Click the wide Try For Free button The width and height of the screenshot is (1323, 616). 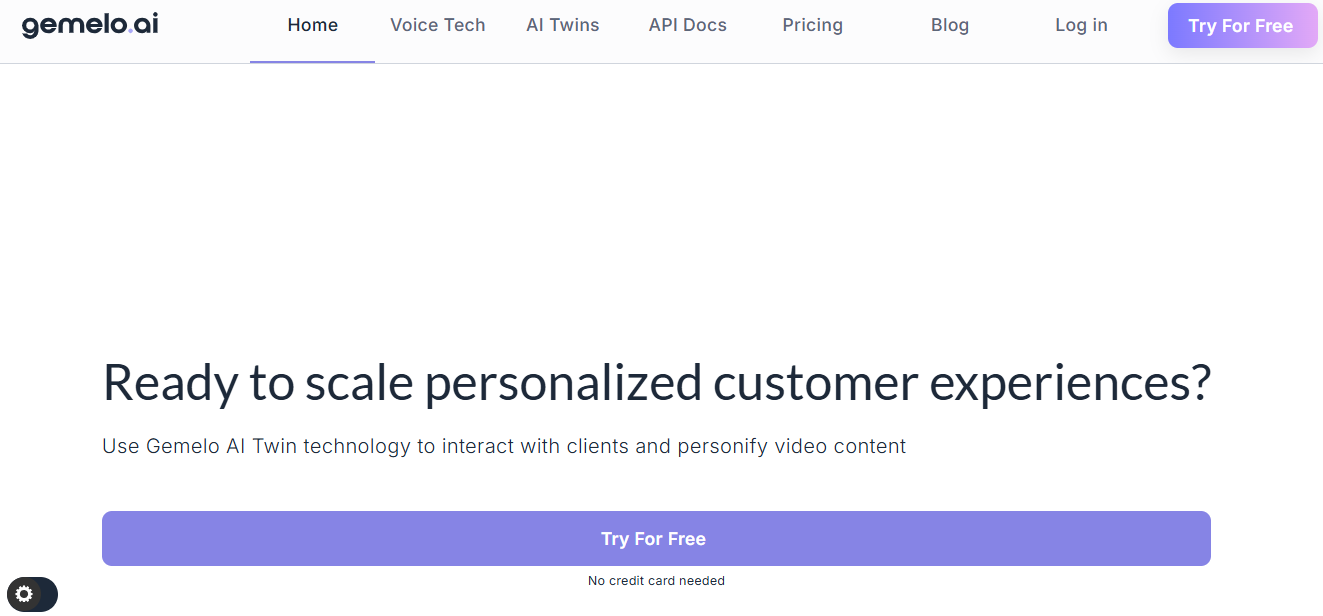pos(656,539)
